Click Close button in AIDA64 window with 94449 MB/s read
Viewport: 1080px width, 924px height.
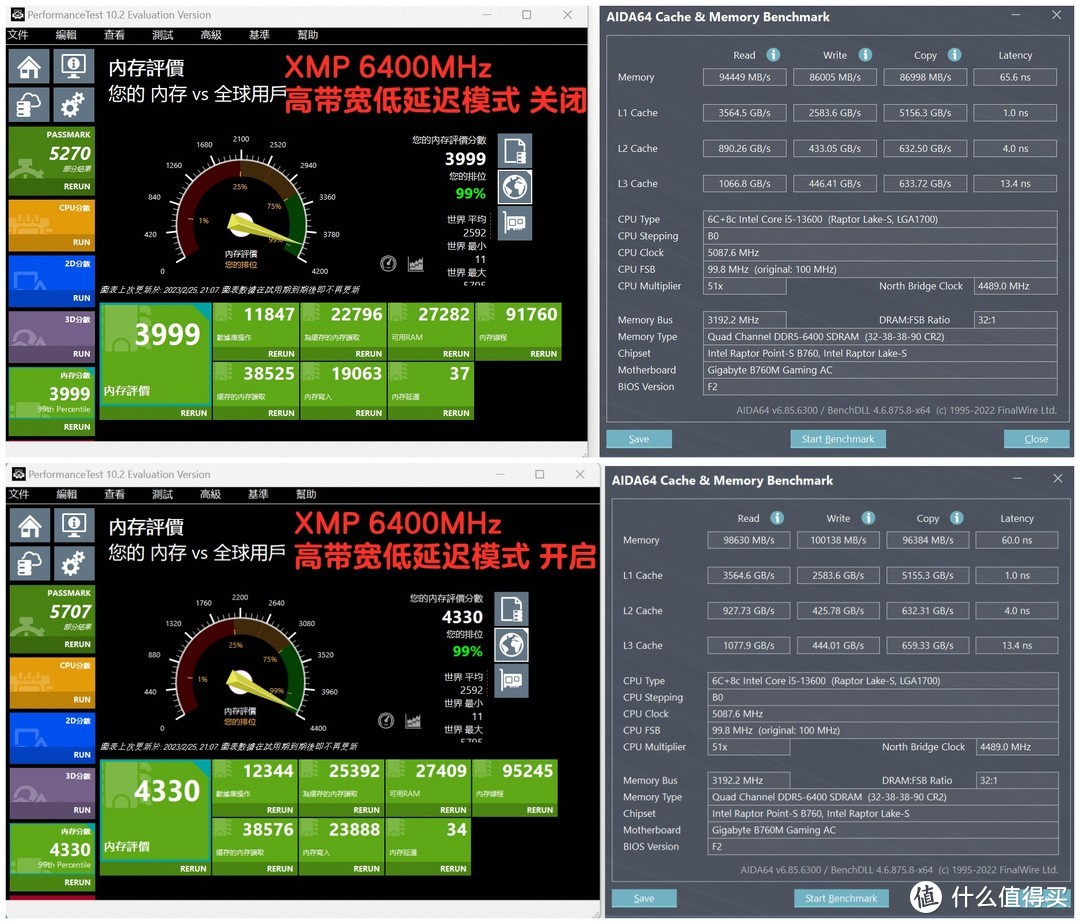coord(1036,439)
